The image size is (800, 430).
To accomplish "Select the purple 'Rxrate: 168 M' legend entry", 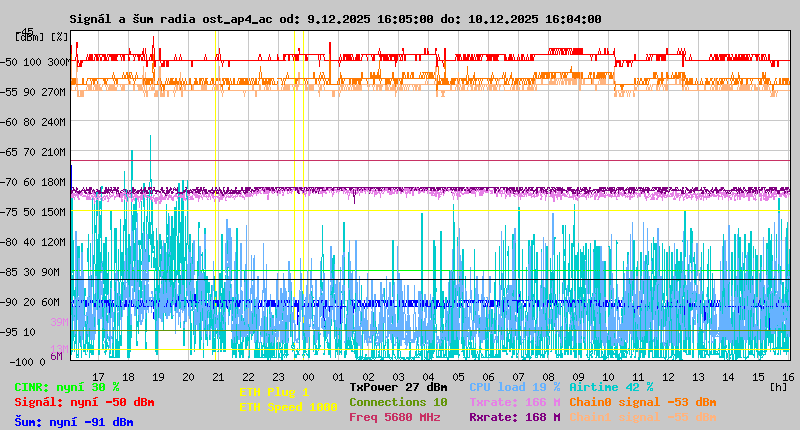I will pyautogui.click(x=514, y=417).
